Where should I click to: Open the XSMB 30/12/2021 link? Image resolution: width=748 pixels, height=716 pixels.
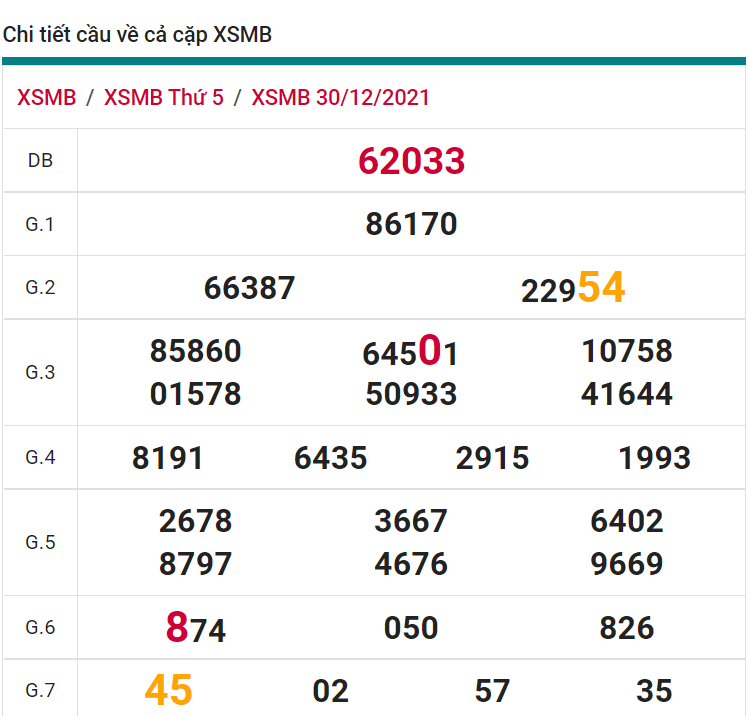[341, 98]
